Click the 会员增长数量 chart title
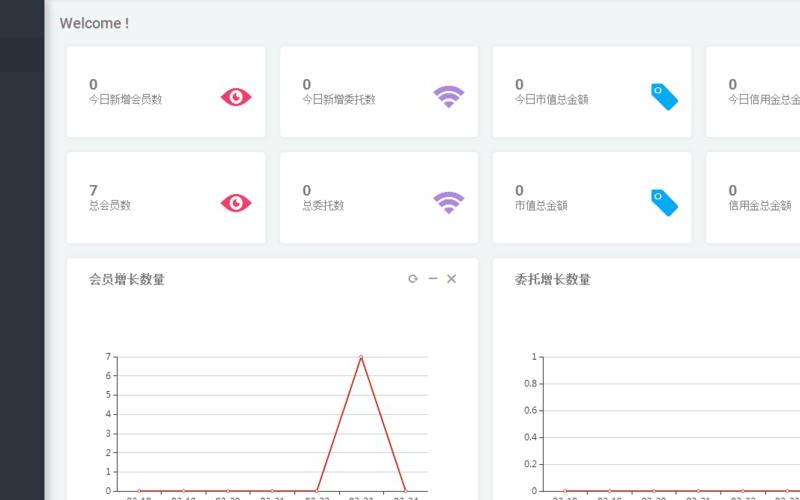The image size is (800, 500). pyautogui.click(x=127, y=279)
